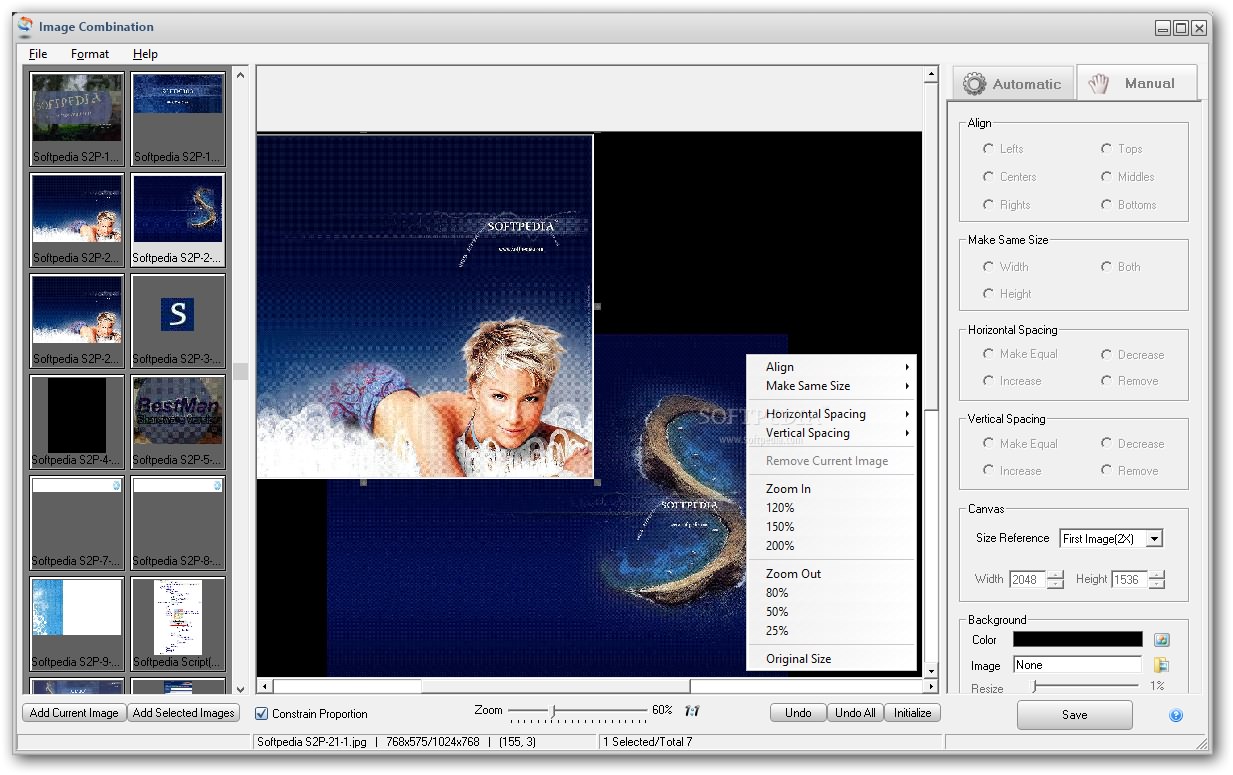
Task: Click the woman photo on the canvas
Action: click(x=425, y=307)
